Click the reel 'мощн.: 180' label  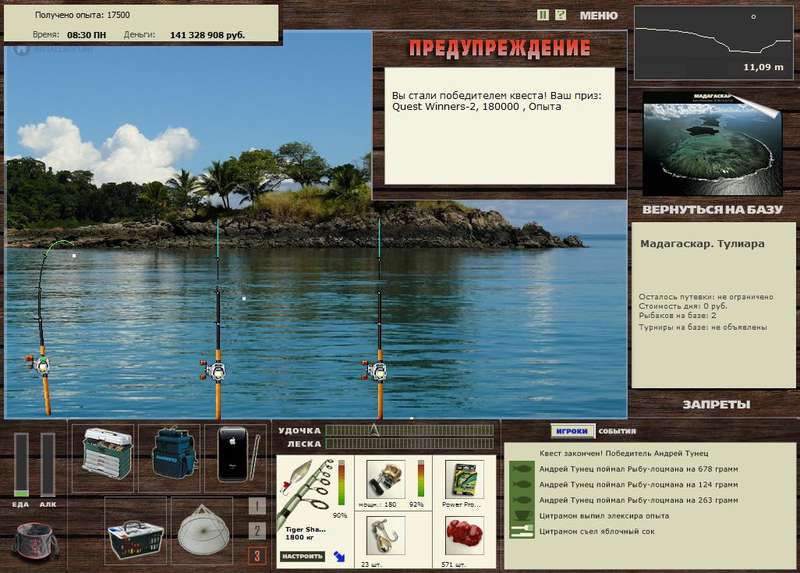coord(378,505)
